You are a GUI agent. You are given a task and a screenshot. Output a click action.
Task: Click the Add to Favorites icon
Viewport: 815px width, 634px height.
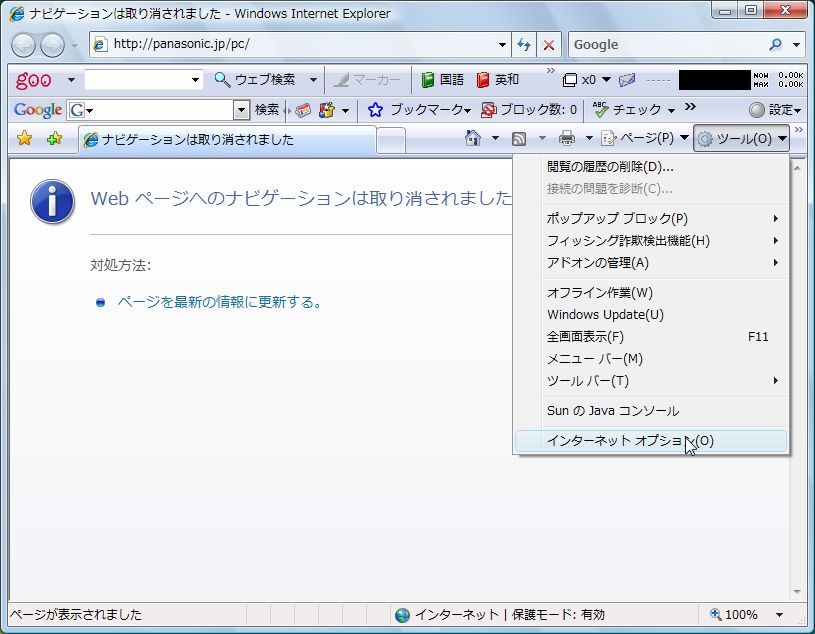click(54, 139)
